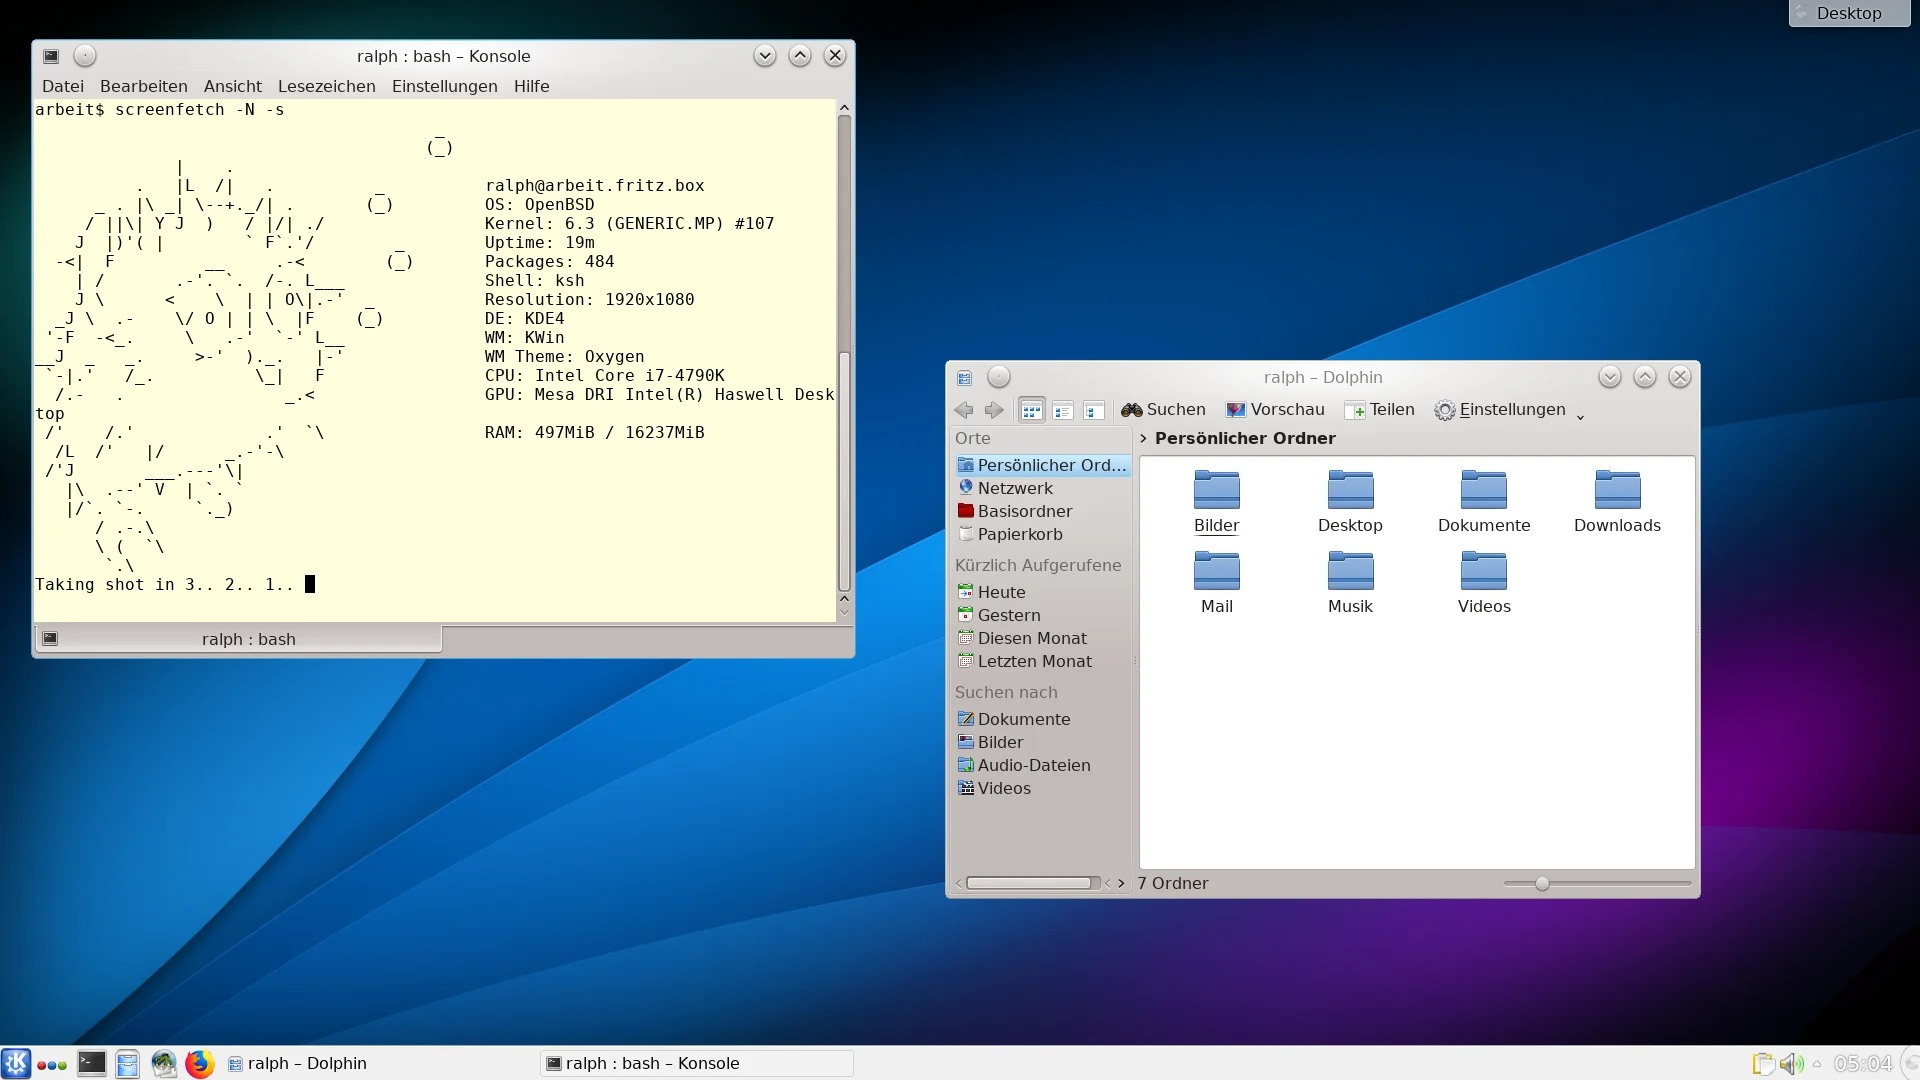Open the KDE application launcher menu
Viewport: 1920px width, 1080px height.
click(16, 1063)
